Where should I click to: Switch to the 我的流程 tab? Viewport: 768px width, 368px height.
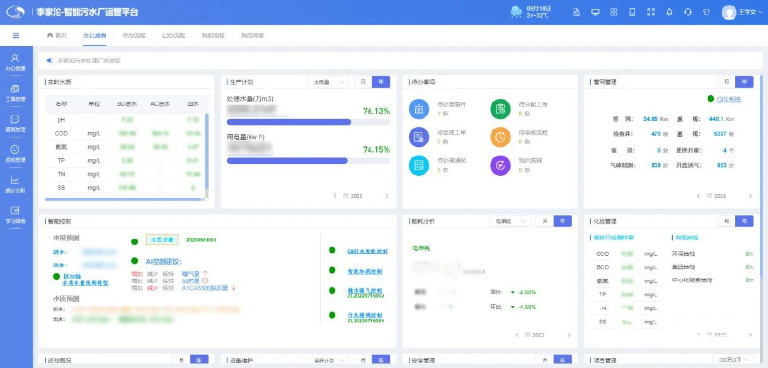[x=213, y=36]
